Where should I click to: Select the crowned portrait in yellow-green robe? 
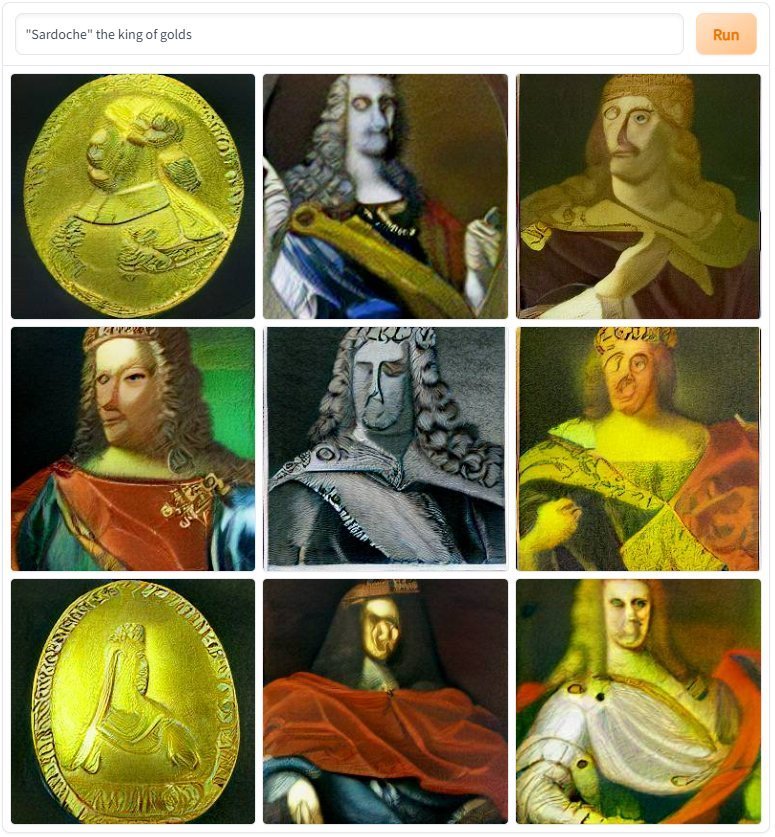tap(638, 449)
